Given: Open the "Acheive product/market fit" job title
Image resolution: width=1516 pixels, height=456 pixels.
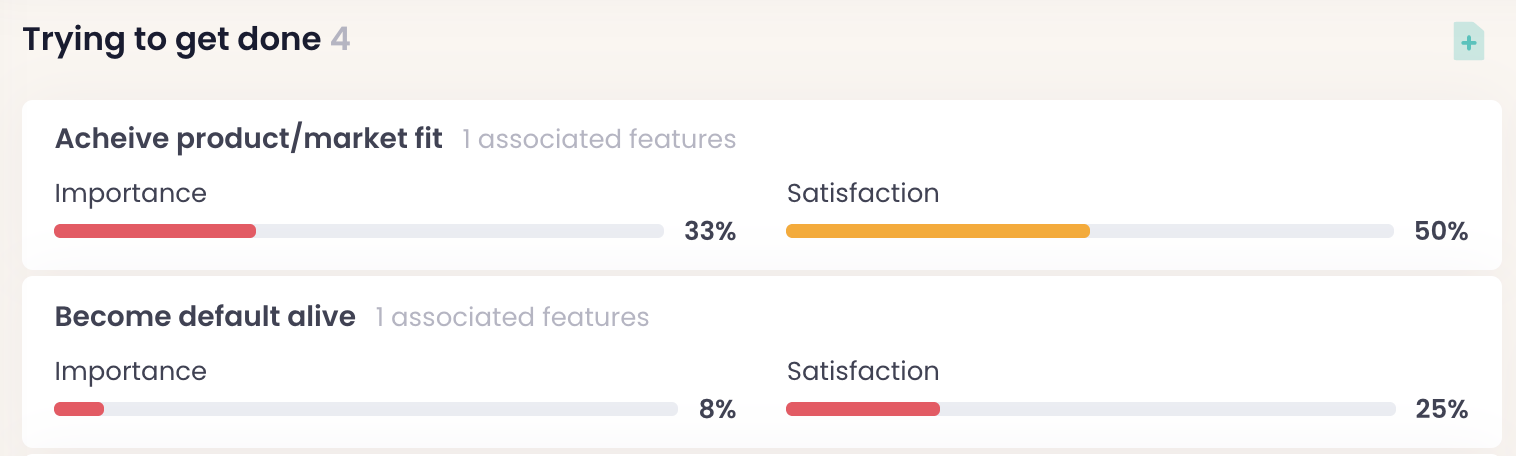Looking at the screenshot, I should click(x=248, y=139).
